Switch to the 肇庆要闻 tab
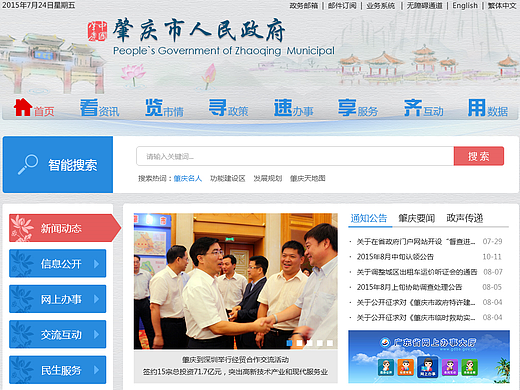The image size is (520, 390). point(417,218)
